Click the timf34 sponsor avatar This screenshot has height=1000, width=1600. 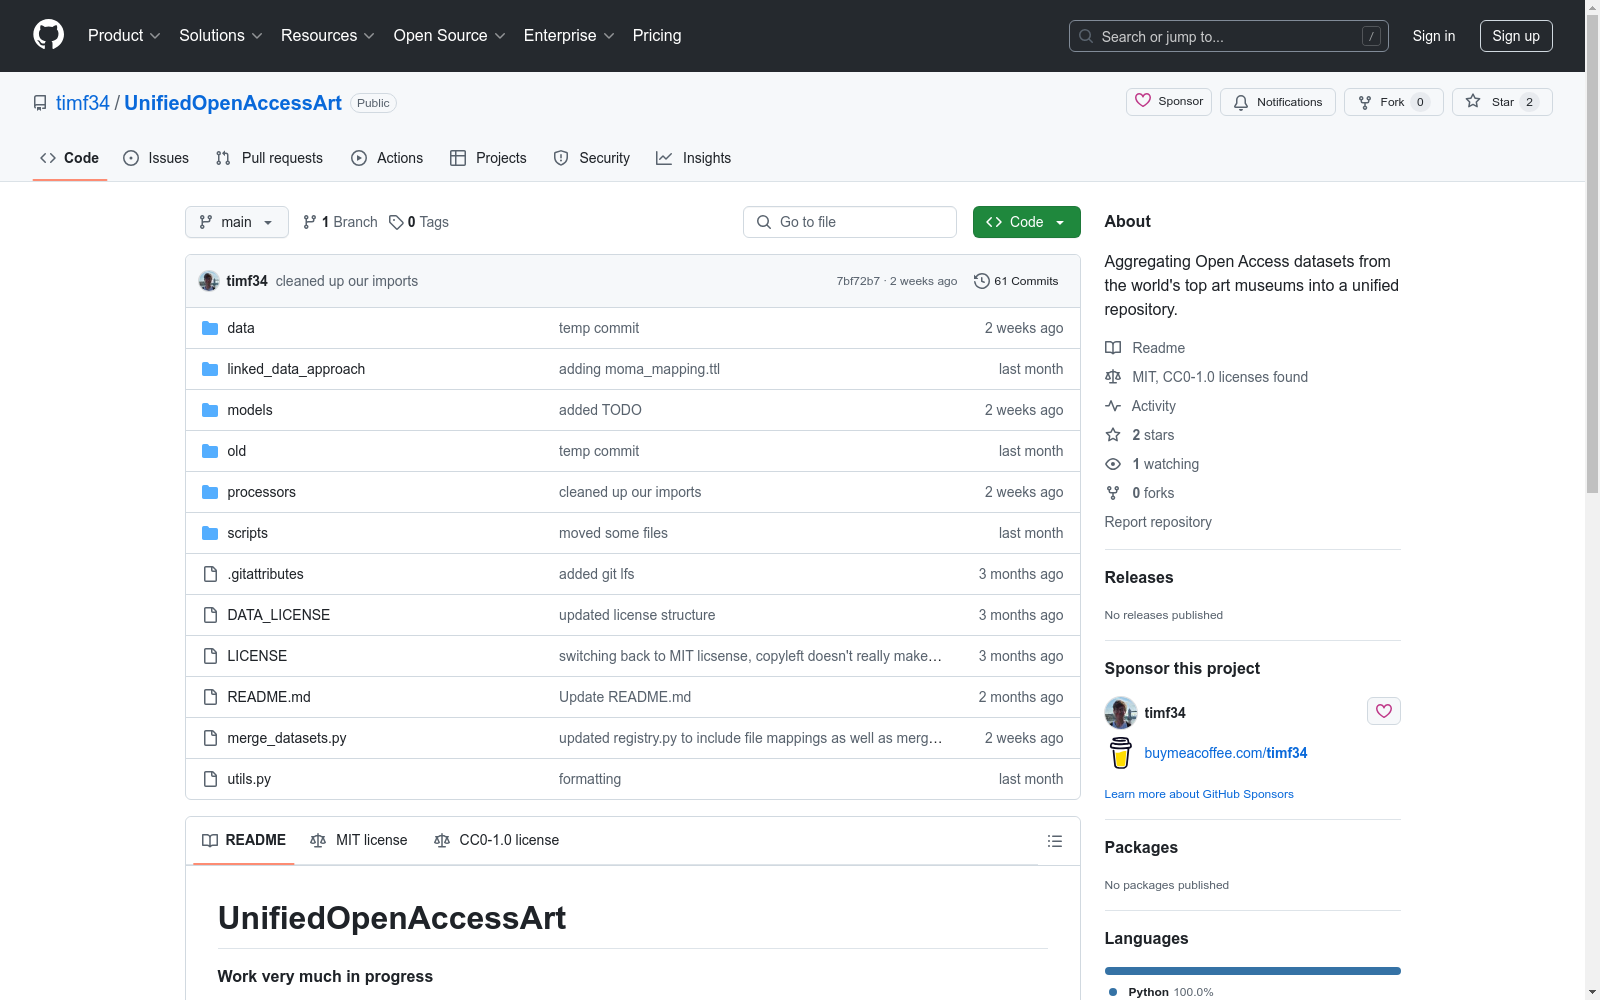pyautogui.click(x=1121, y=713)
